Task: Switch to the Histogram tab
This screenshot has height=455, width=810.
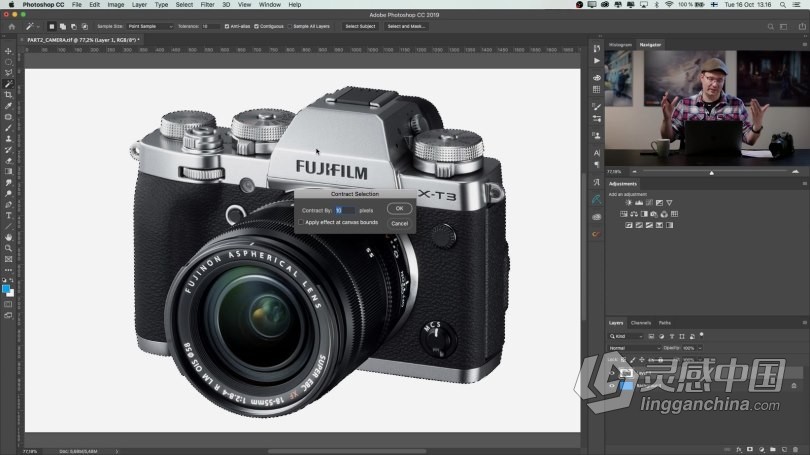Action: 620,45
